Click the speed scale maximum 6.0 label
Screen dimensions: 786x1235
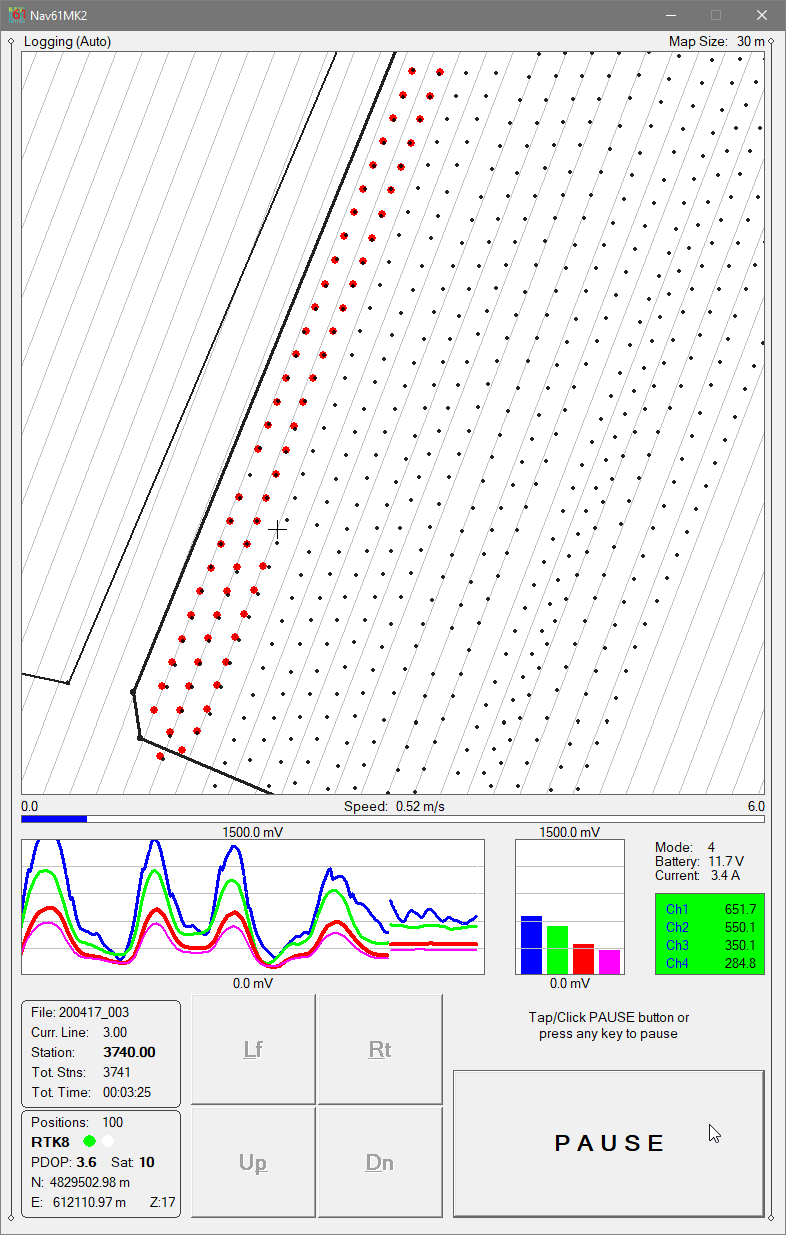coord(755,806)
